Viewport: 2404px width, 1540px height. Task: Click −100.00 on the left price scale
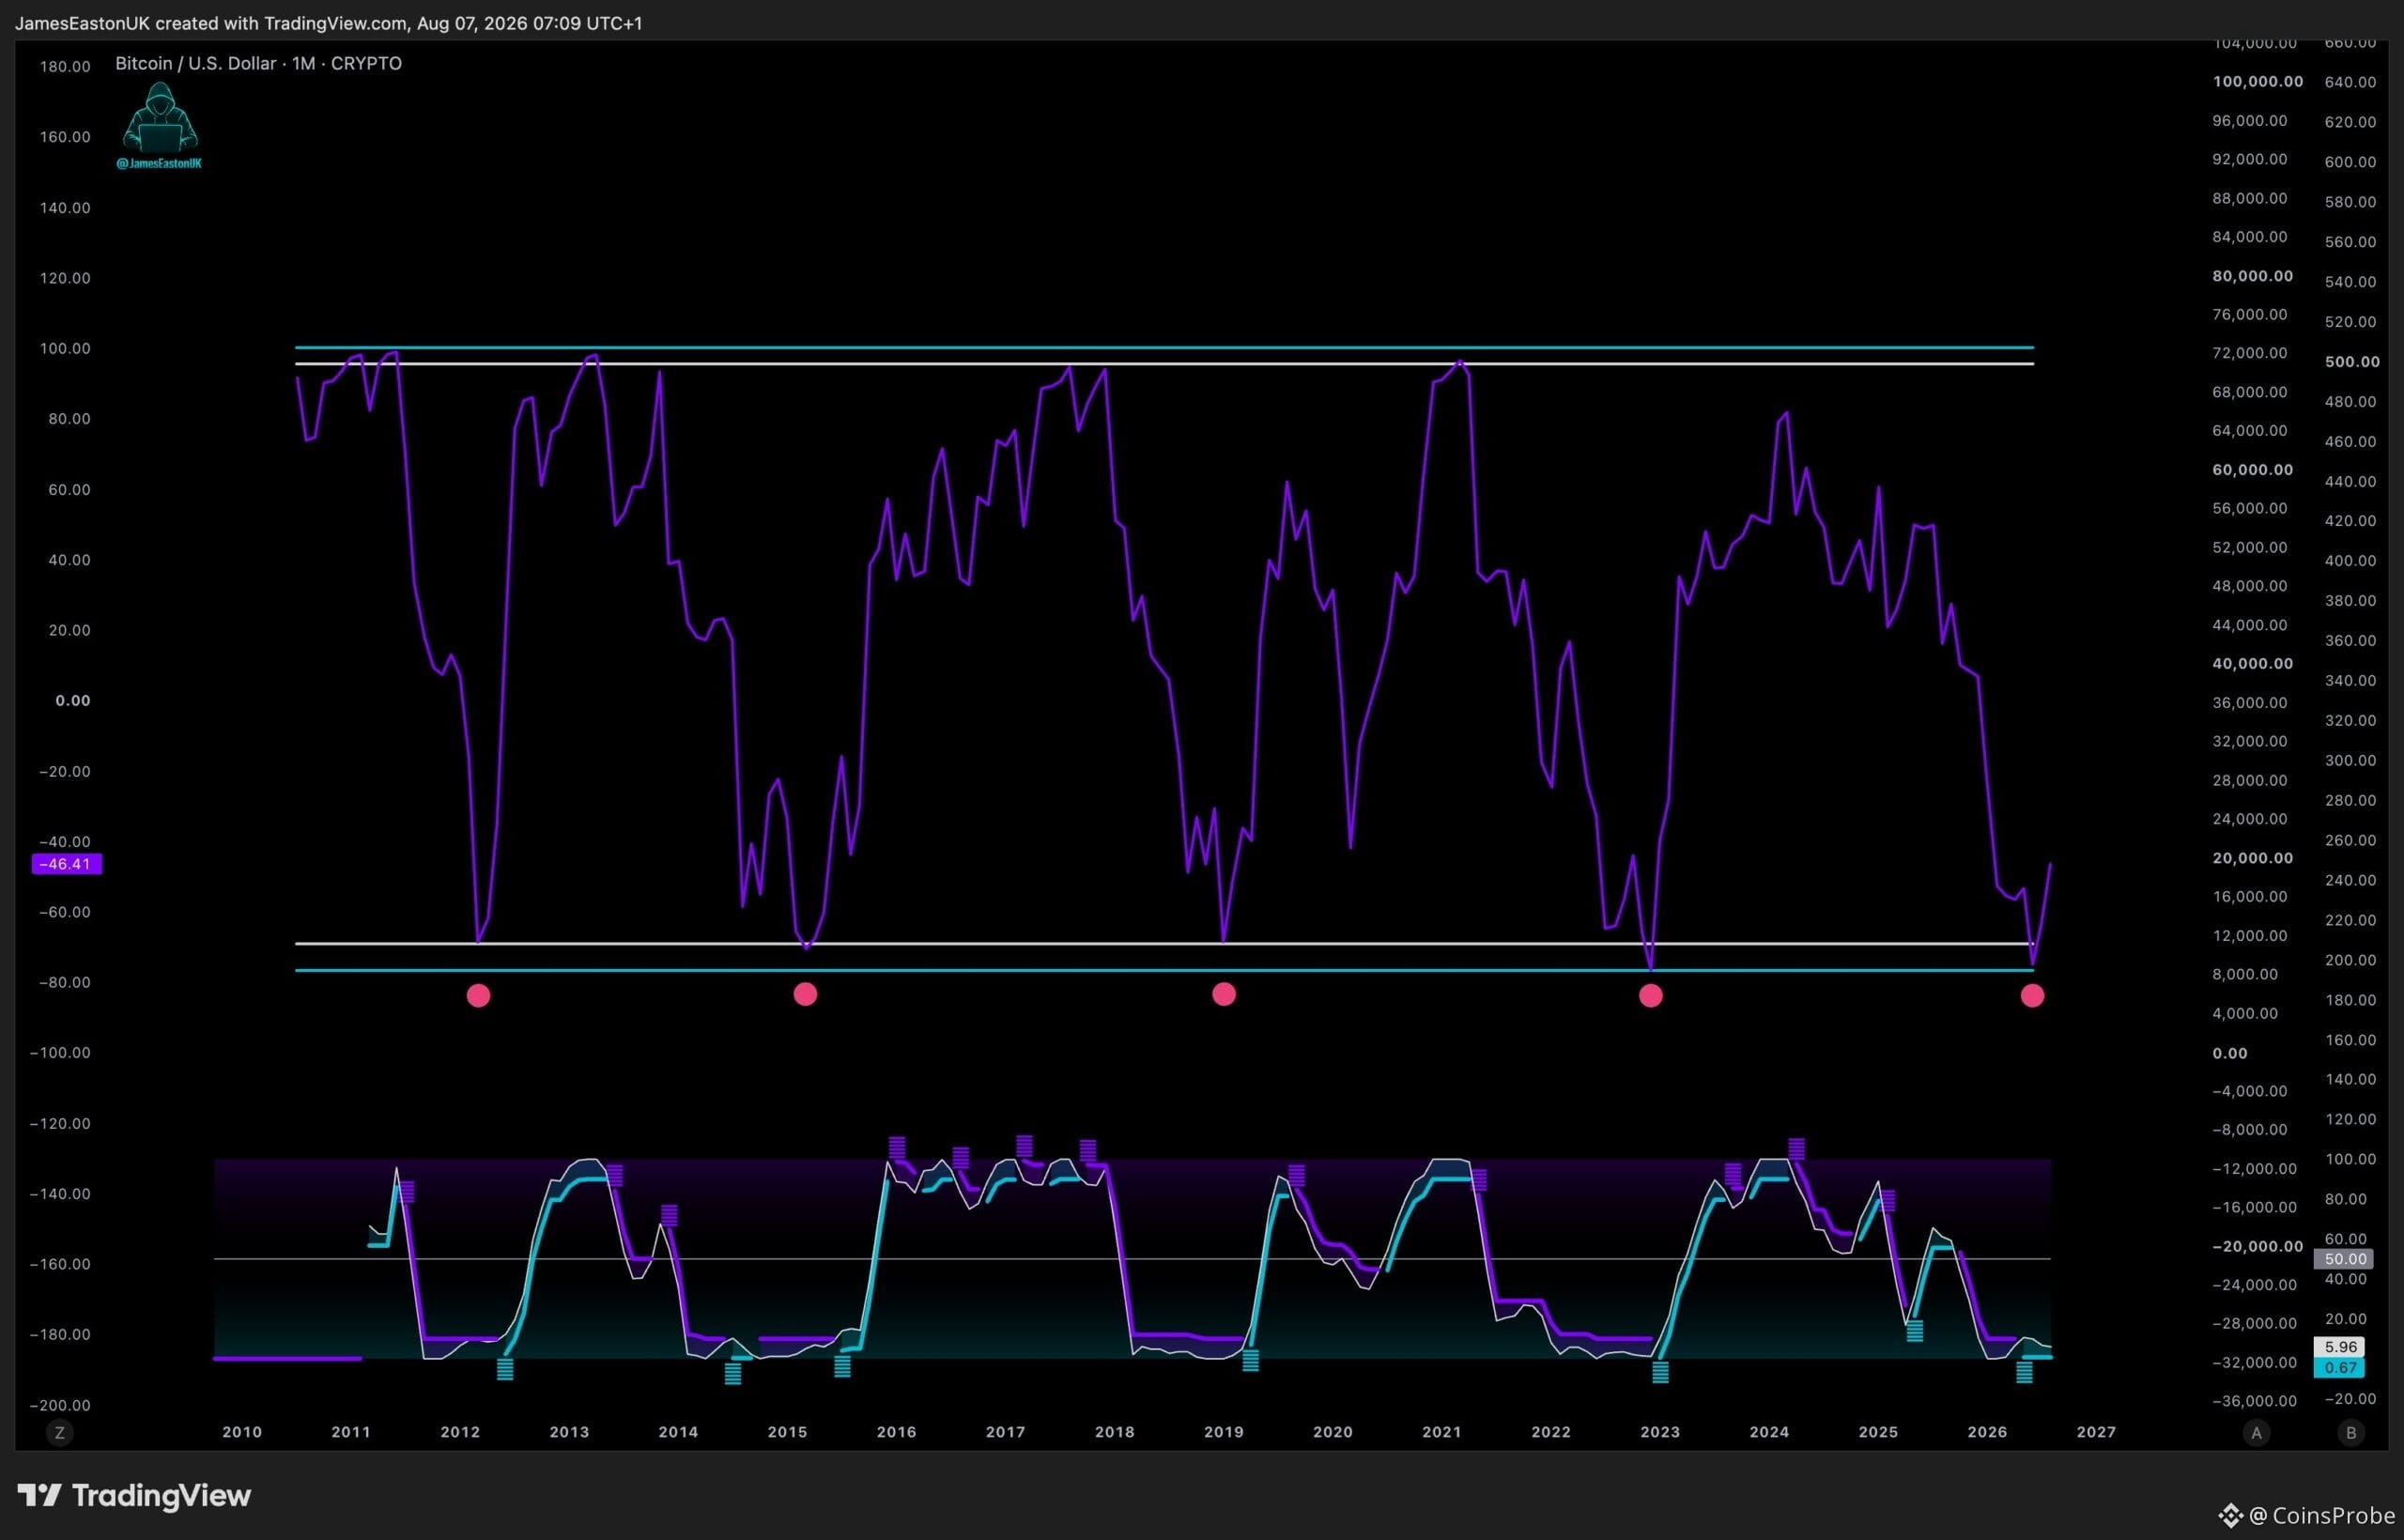(60, 1052)
